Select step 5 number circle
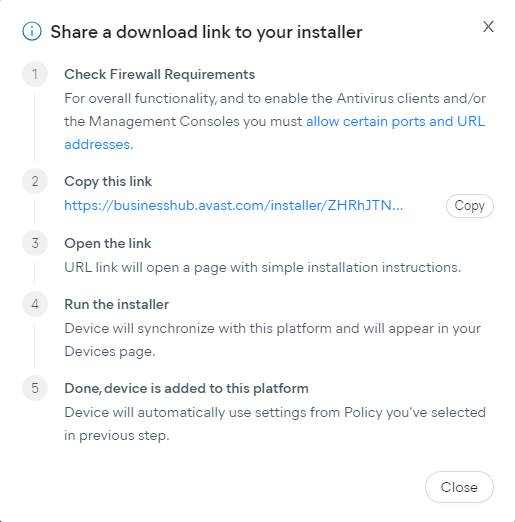The width and height of the screenshot is (515, 522). tap(35, 388)
